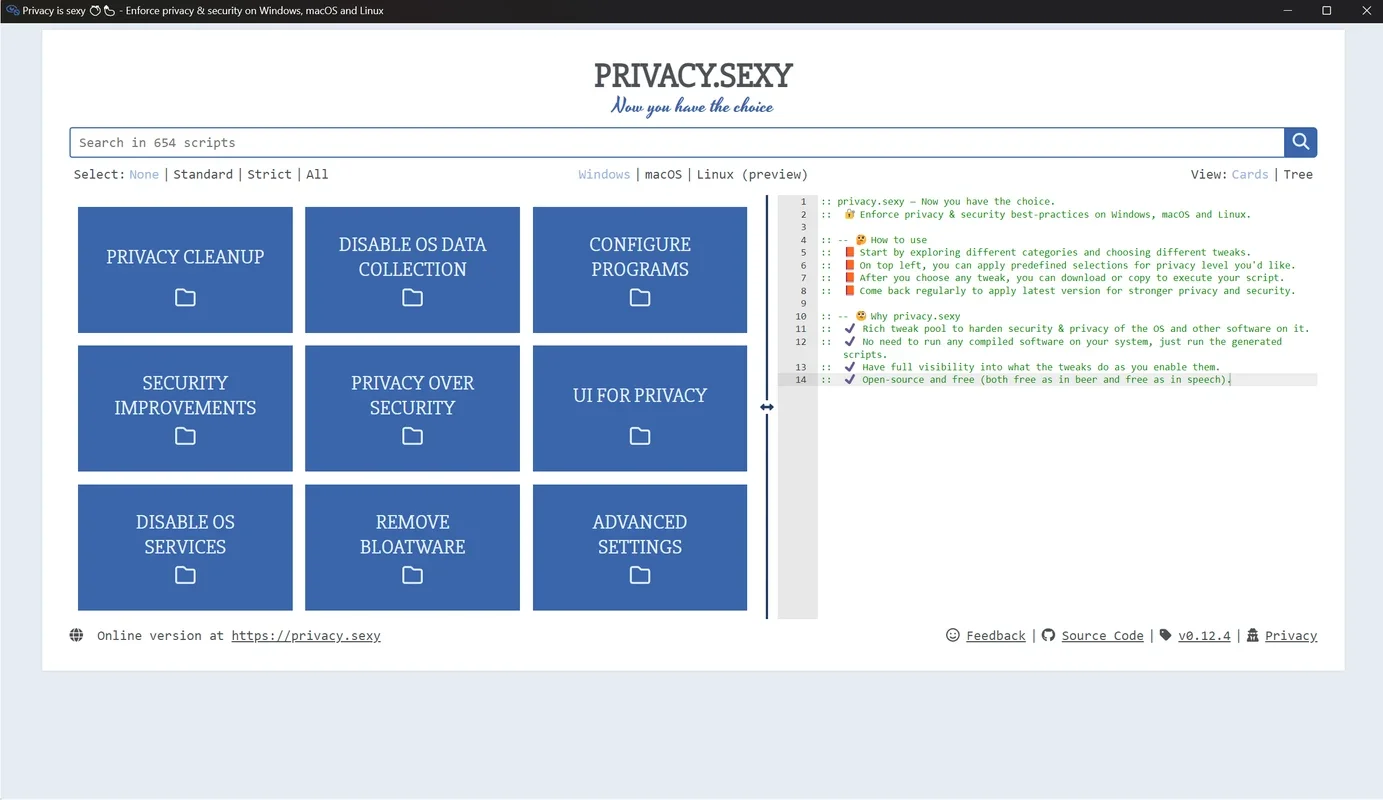
Task: Click code line 'Why privacy.sexy'
Action: pyautogui.click(x=891, y=316)
